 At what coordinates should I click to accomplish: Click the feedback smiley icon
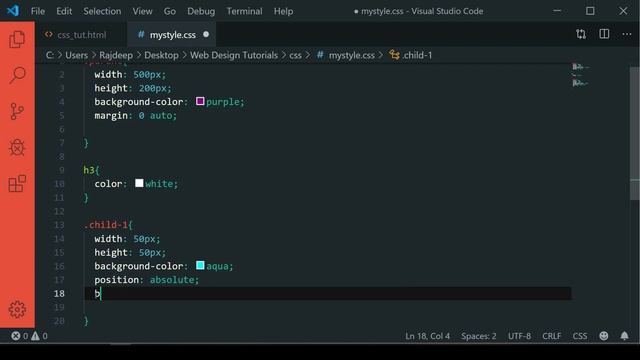tap(604, 336)
